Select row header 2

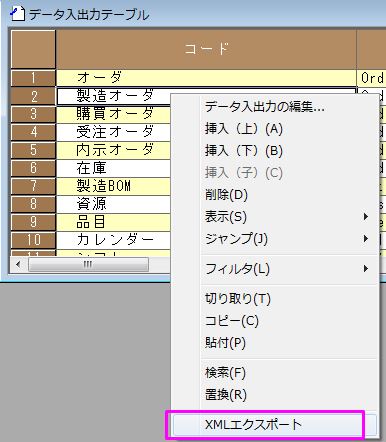pyautogui.click(x=33, y=96)
